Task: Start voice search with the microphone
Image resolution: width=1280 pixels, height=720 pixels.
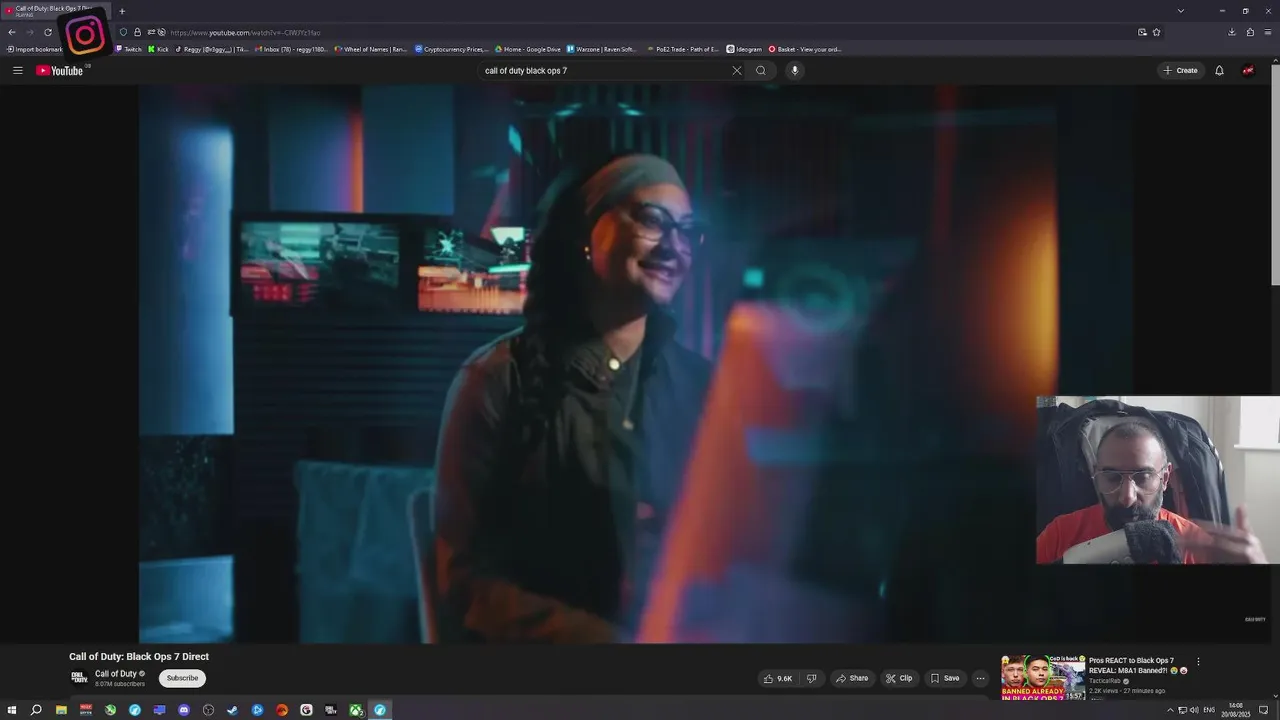Action: click(x=795, y=70)
